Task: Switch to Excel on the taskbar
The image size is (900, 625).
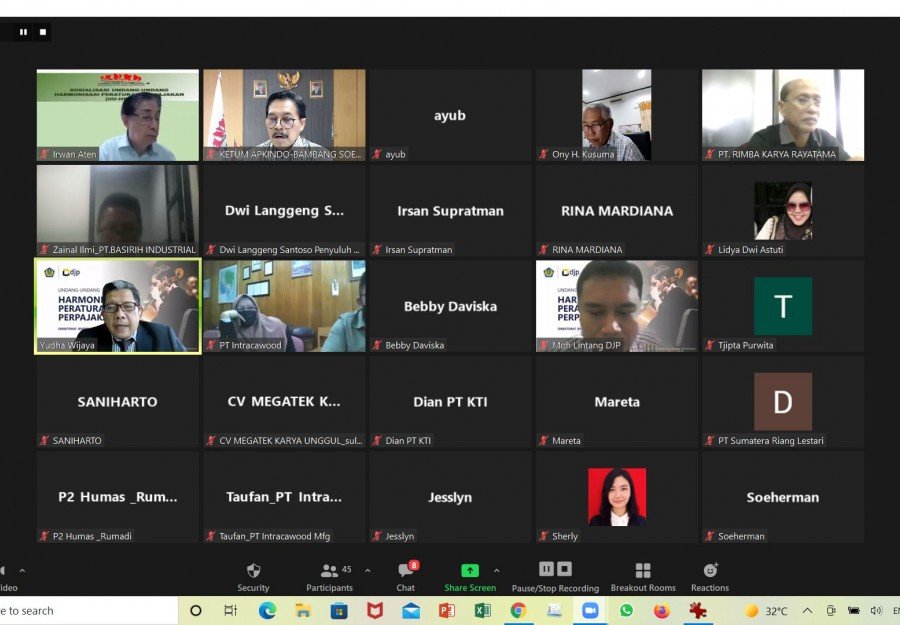Action: coord(483,611)
